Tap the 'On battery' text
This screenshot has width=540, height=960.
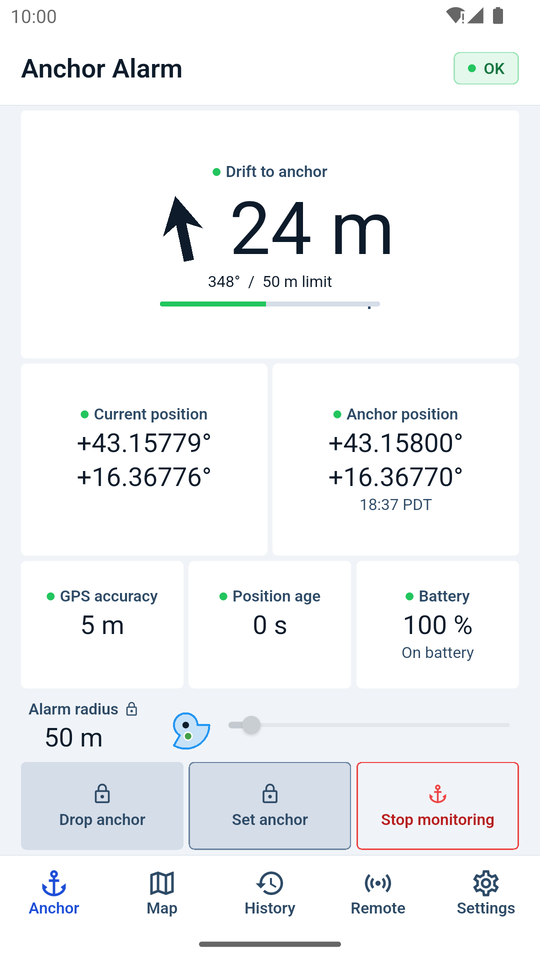click(x=438, y=653)
